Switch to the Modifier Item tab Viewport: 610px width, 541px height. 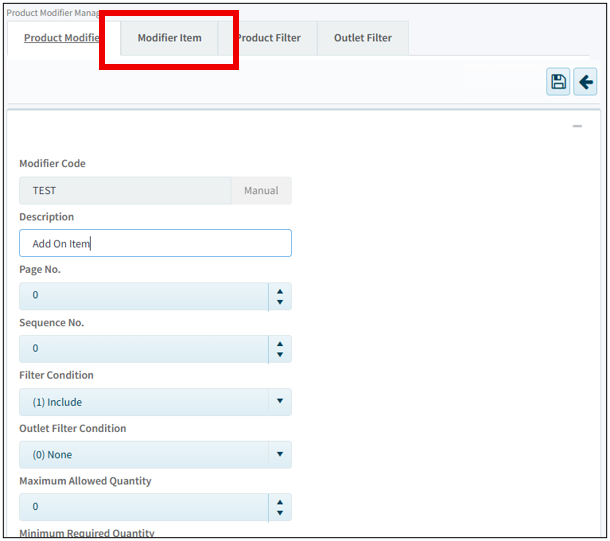(x=169, y=38)
